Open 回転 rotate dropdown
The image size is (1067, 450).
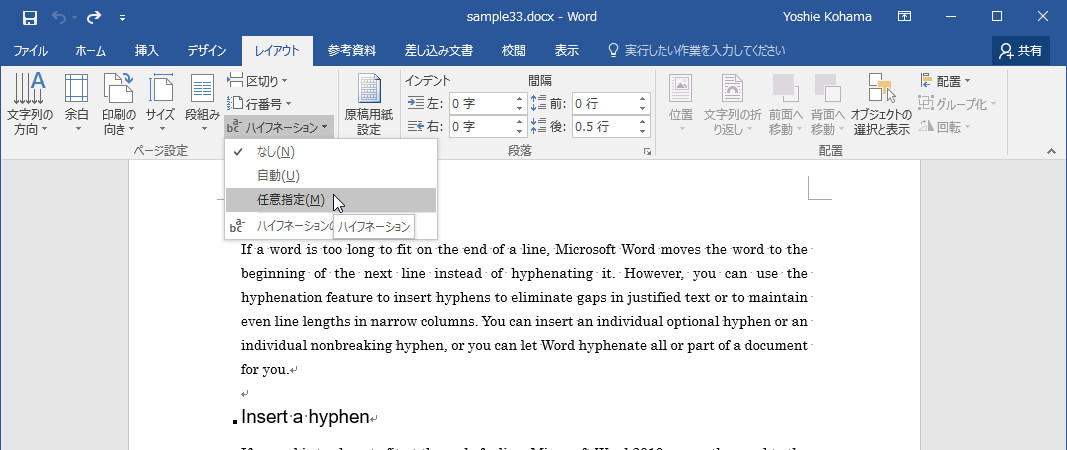pos(943,126)
